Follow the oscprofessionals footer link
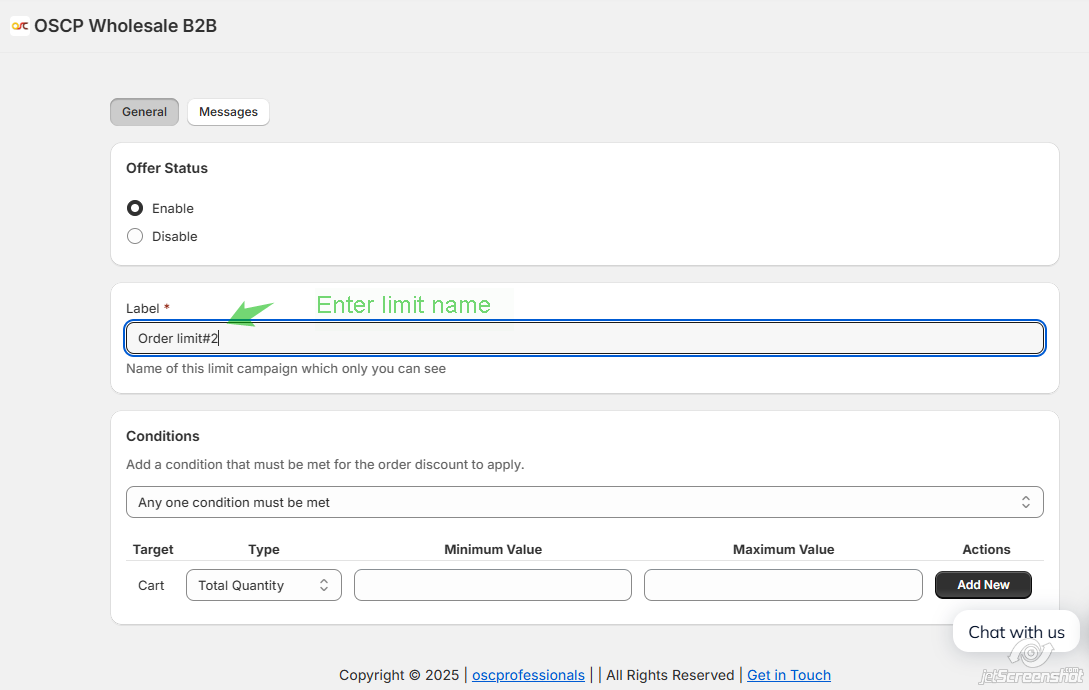Image resolution: width=1089 pixels, height=690 pixels. pyautogui.click(x=528, y=675)
